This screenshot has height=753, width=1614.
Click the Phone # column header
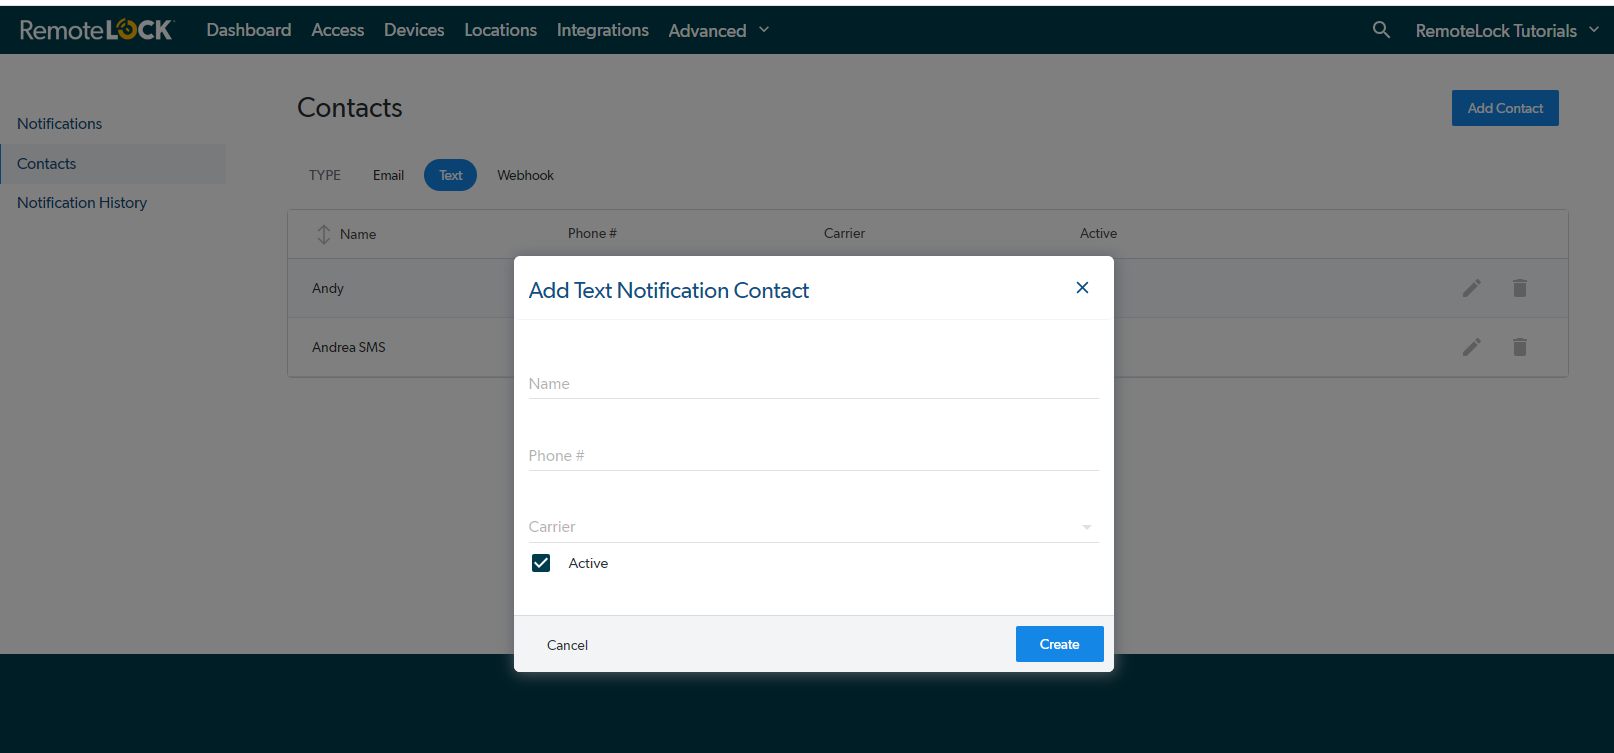(x=592, y=233)
